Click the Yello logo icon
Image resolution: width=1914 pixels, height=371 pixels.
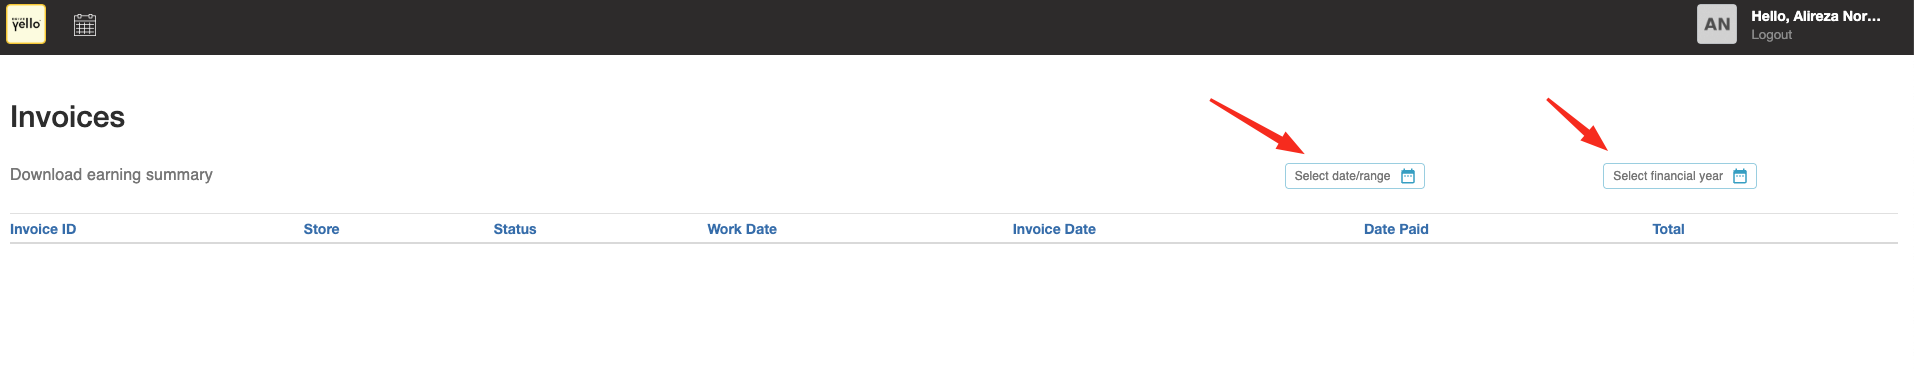click(x=26, y=24)
